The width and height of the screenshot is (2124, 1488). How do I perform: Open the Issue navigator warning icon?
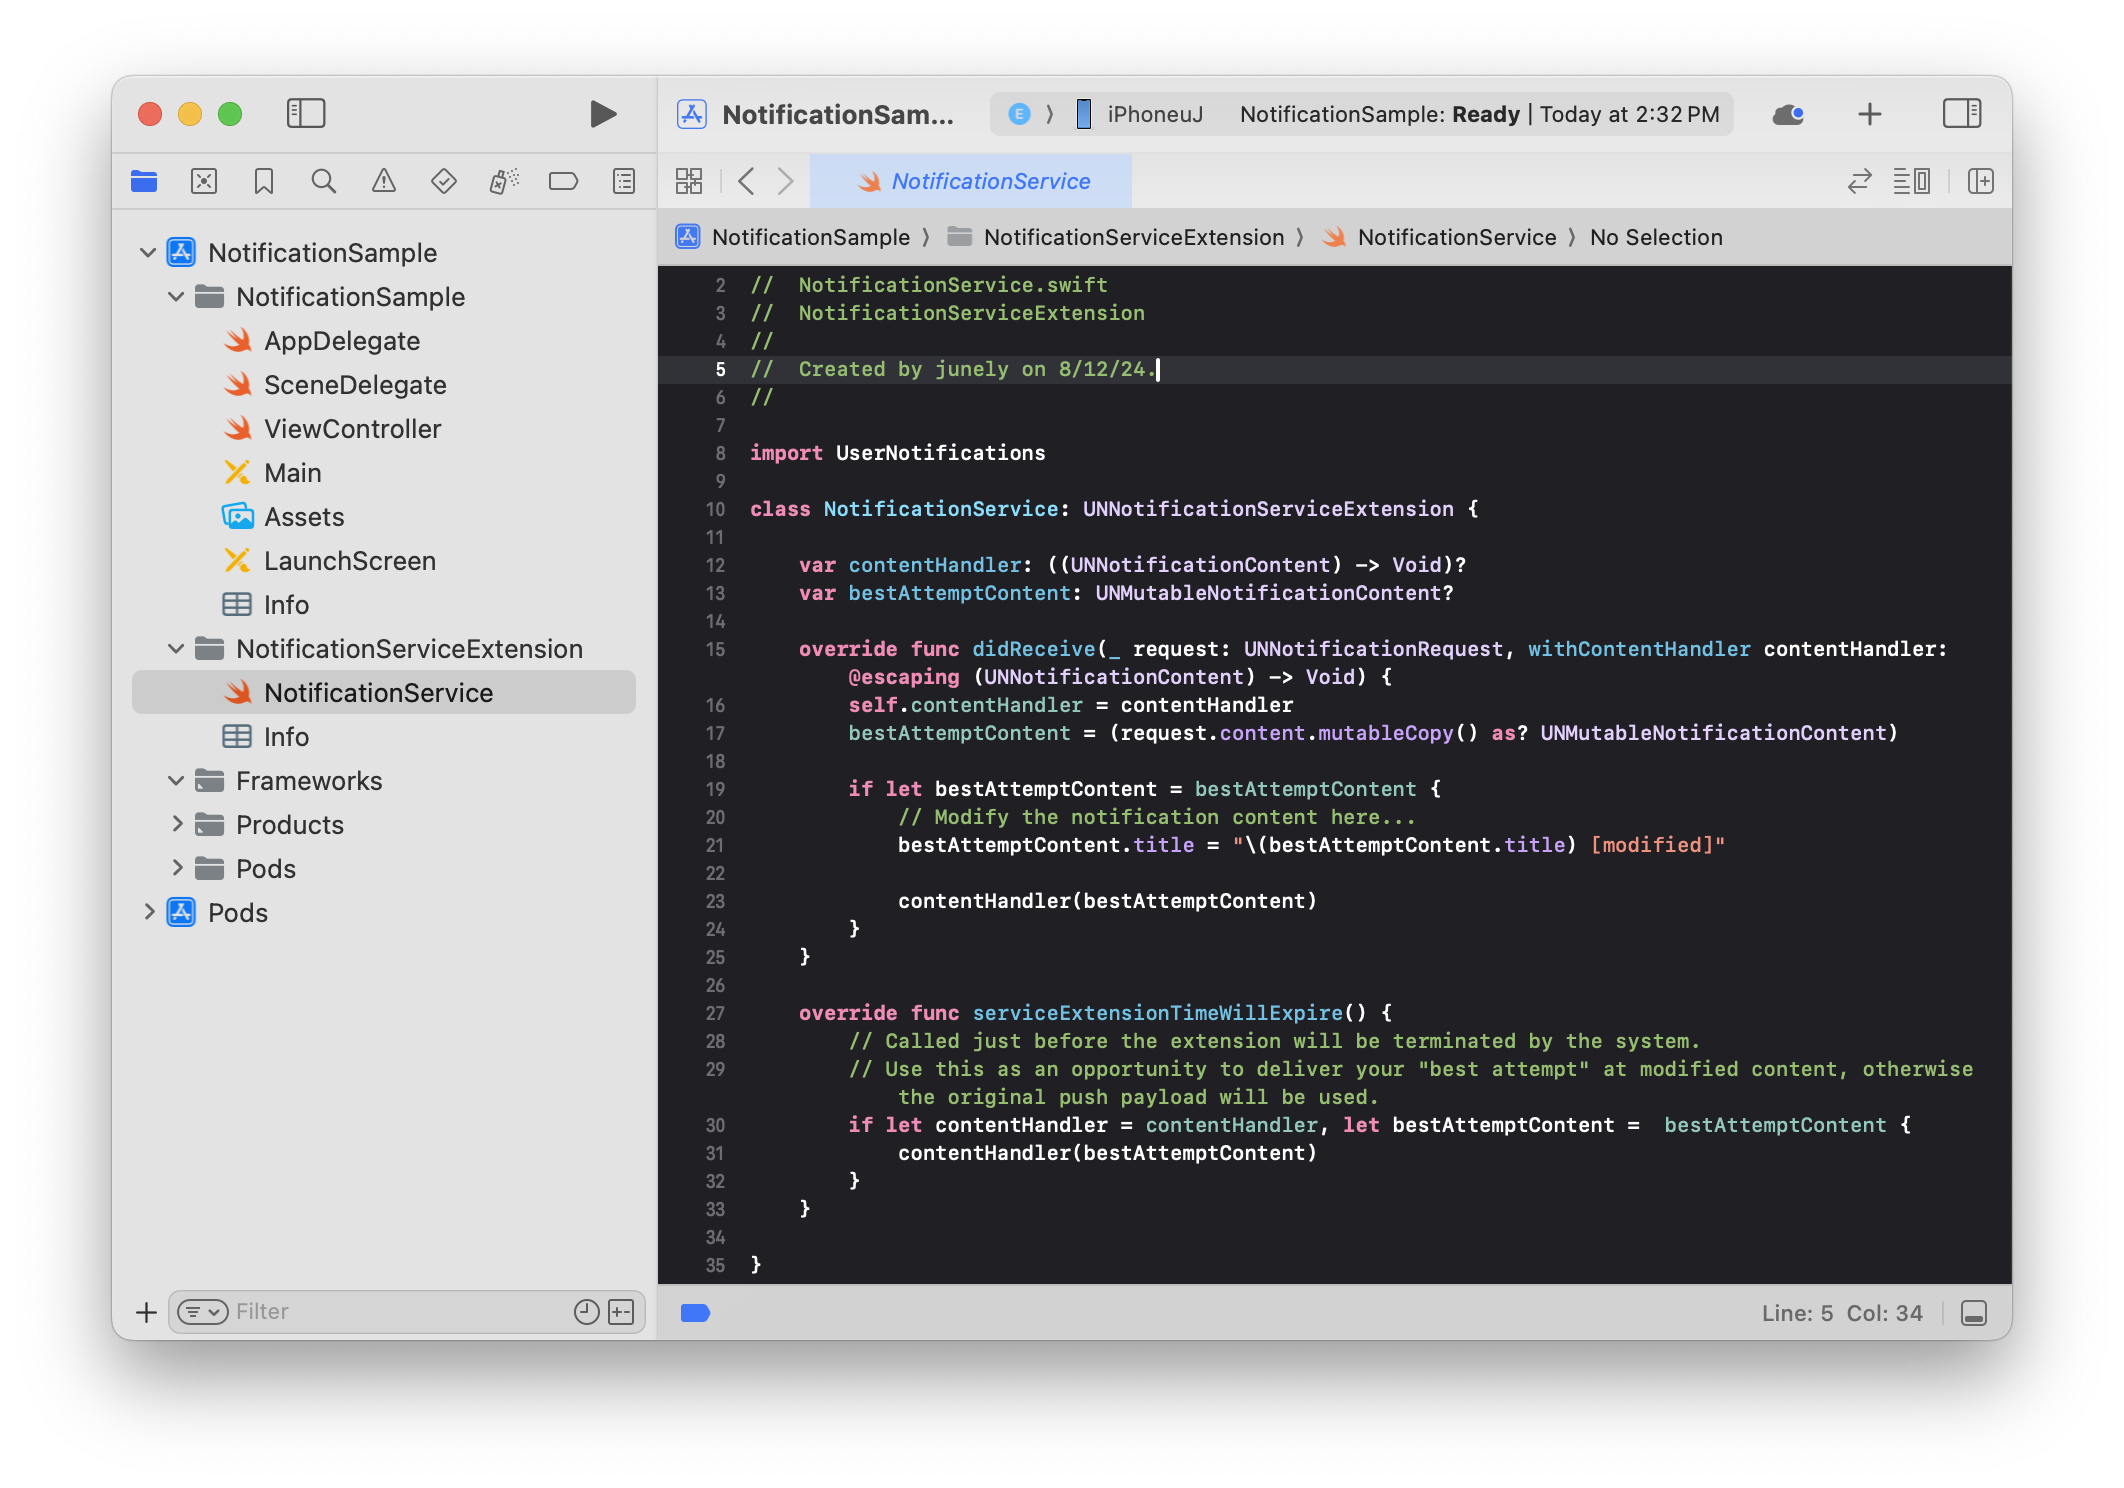tap(383, 181)
